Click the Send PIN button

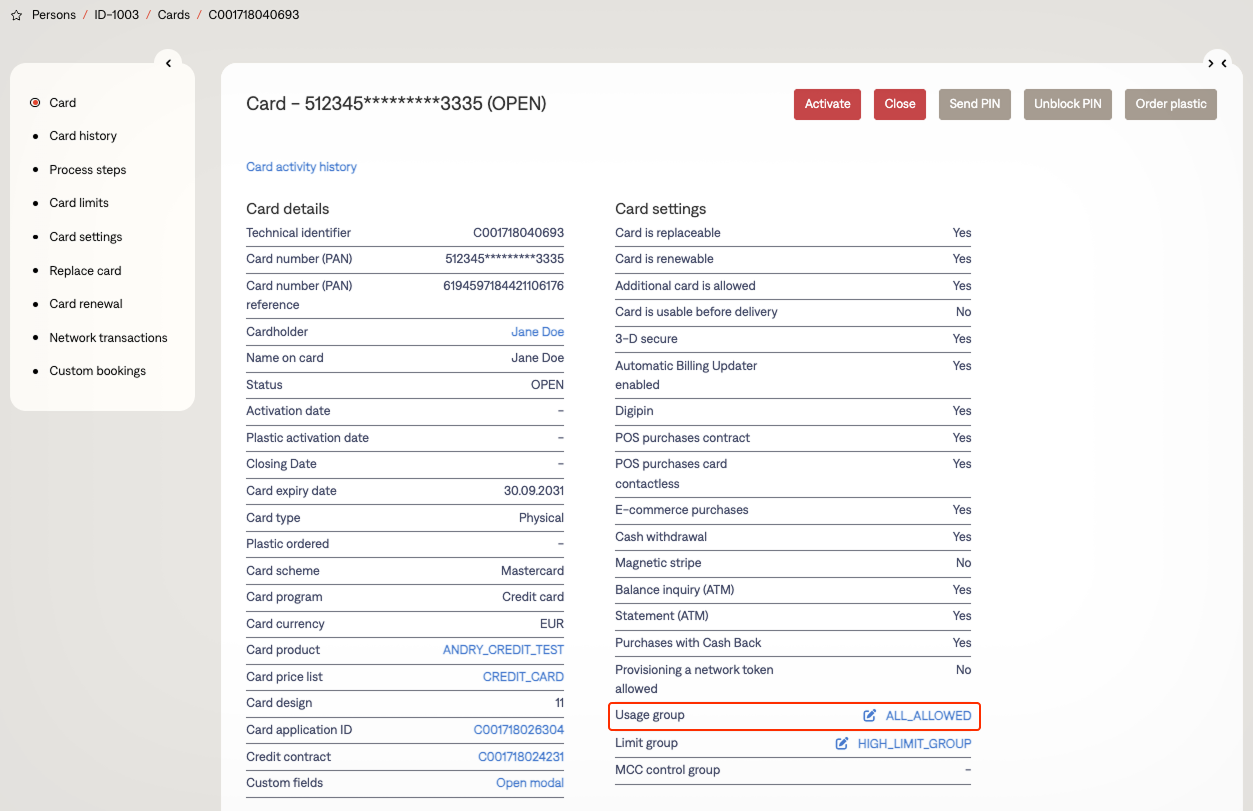coord(975,104)
